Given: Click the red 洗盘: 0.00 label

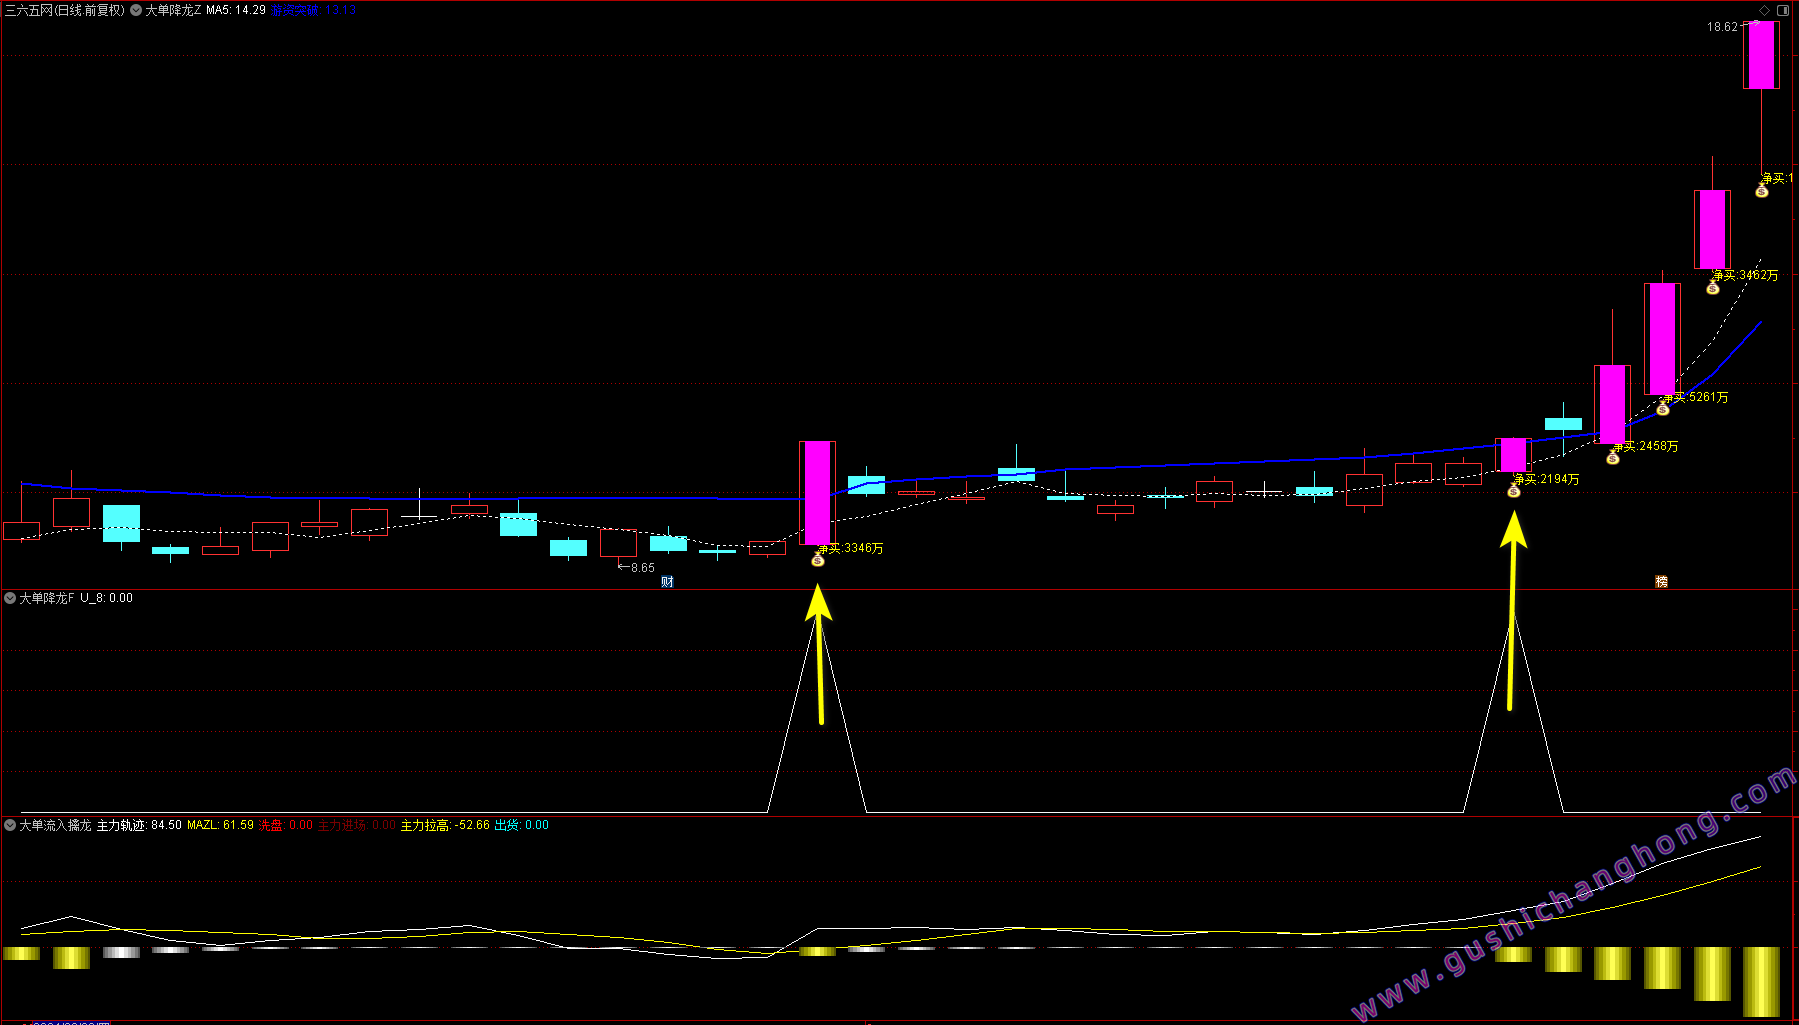Looking at the screenshot, I should coord(286,825).
